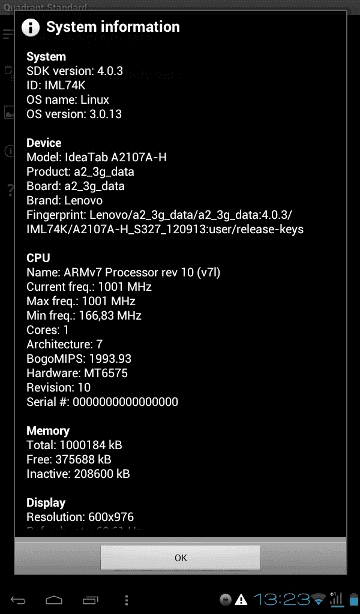360x614 pixels.
Task: Tap the System information dialog title
Action: (113, 27)
